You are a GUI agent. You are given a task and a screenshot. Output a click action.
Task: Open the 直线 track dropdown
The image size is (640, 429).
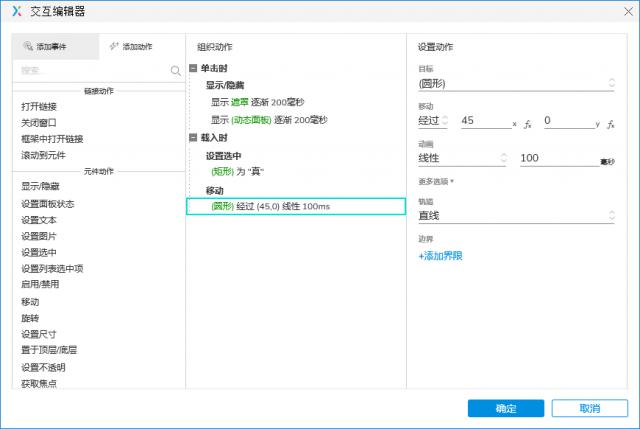pyautogui.click(x=516, y=215)
